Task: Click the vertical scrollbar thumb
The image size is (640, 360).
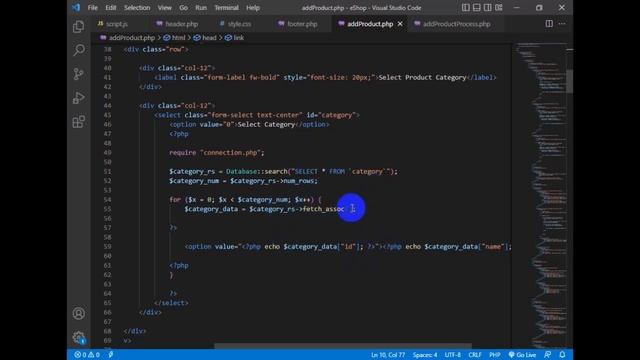Action: 570,81
